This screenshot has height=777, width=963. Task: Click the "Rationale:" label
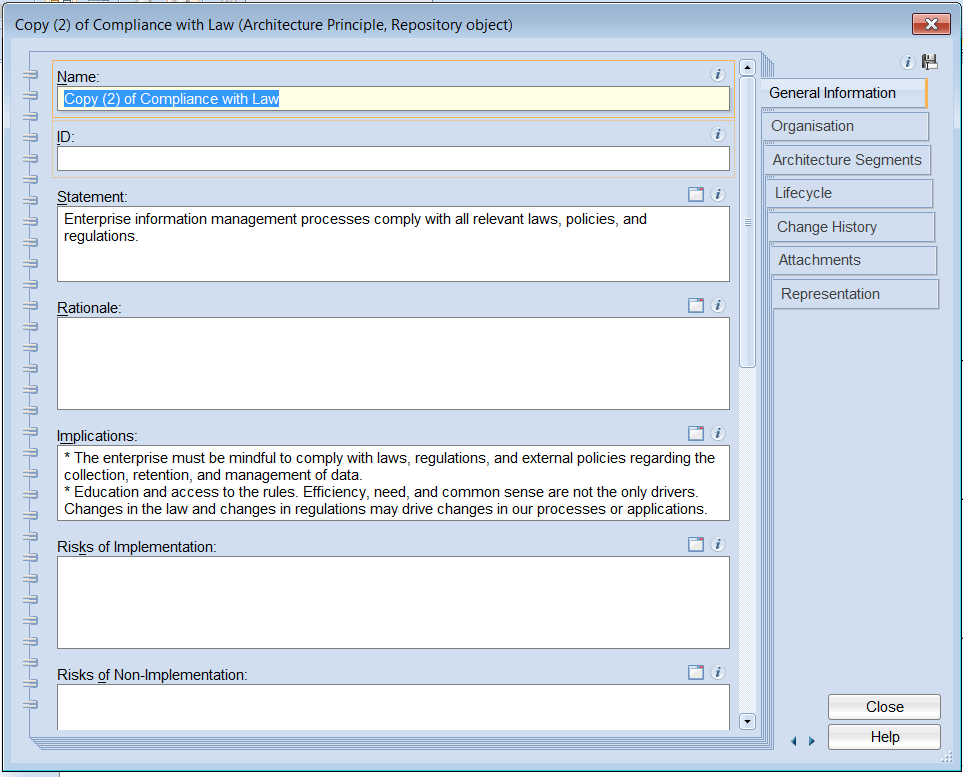pyautogui.click(x=89, y=308)
